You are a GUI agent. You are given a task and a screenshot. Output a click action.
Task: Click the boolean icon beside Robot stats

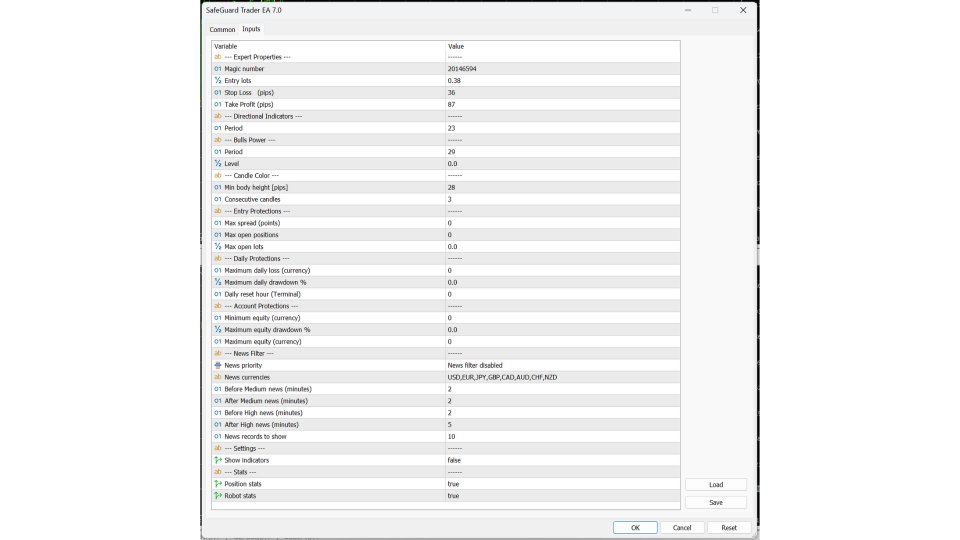[217, 495]
